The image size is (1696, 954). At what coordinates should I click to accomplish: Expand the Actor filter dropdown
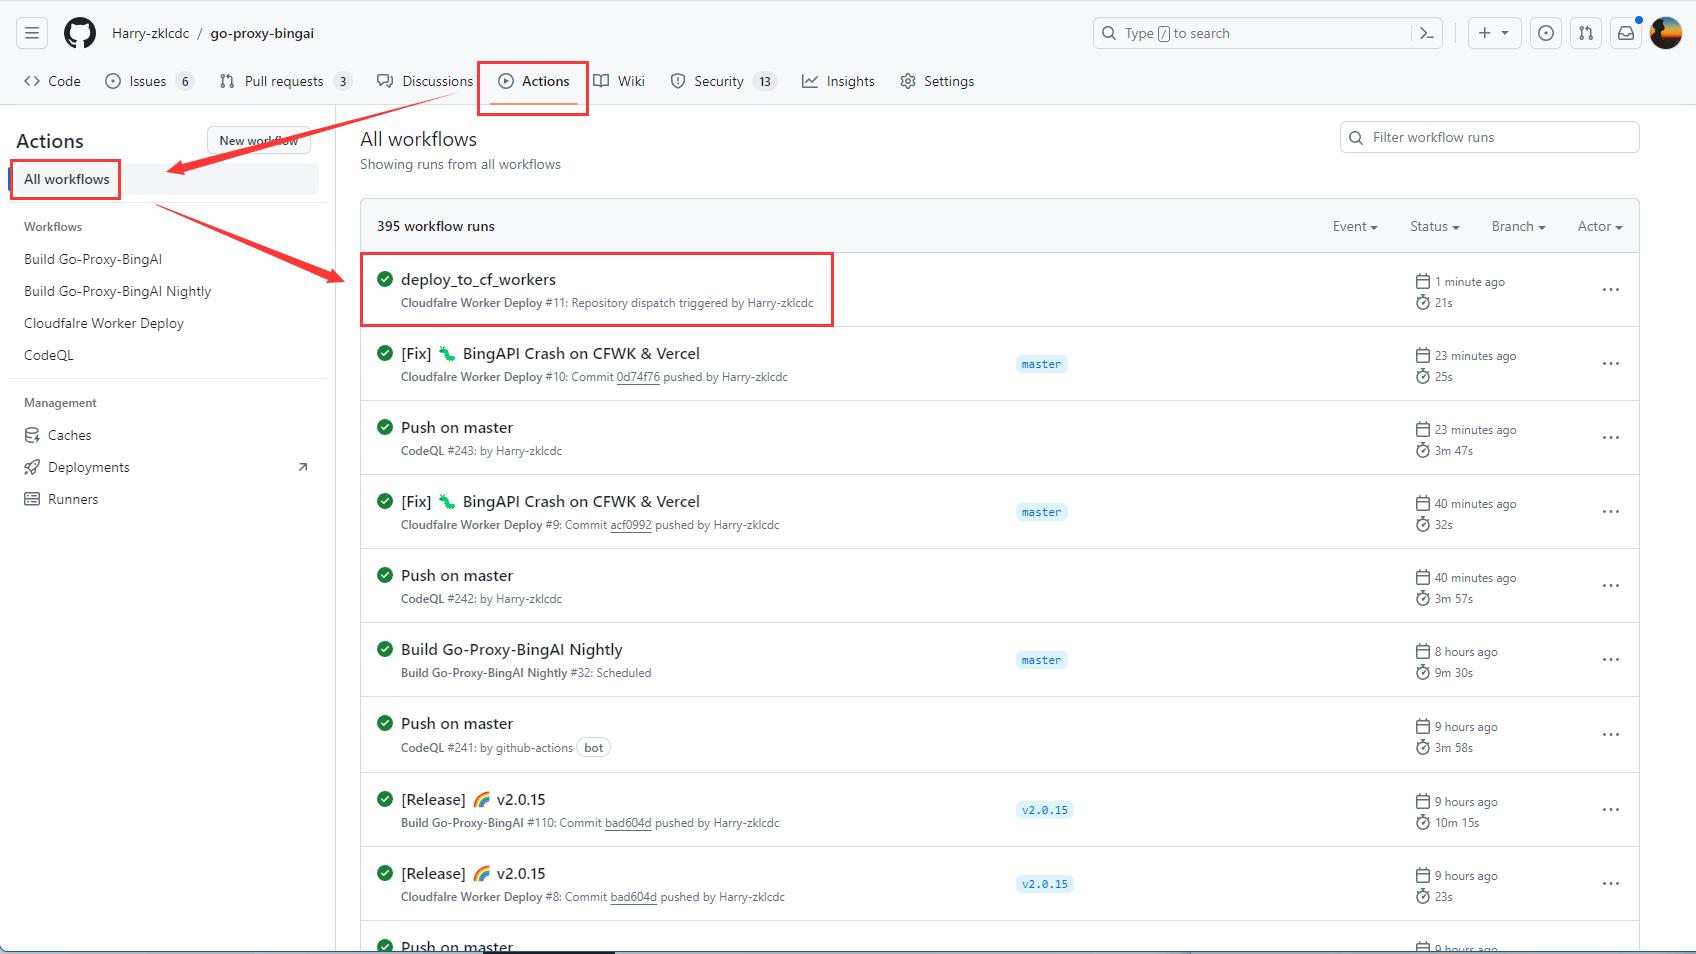[1598, 226]
